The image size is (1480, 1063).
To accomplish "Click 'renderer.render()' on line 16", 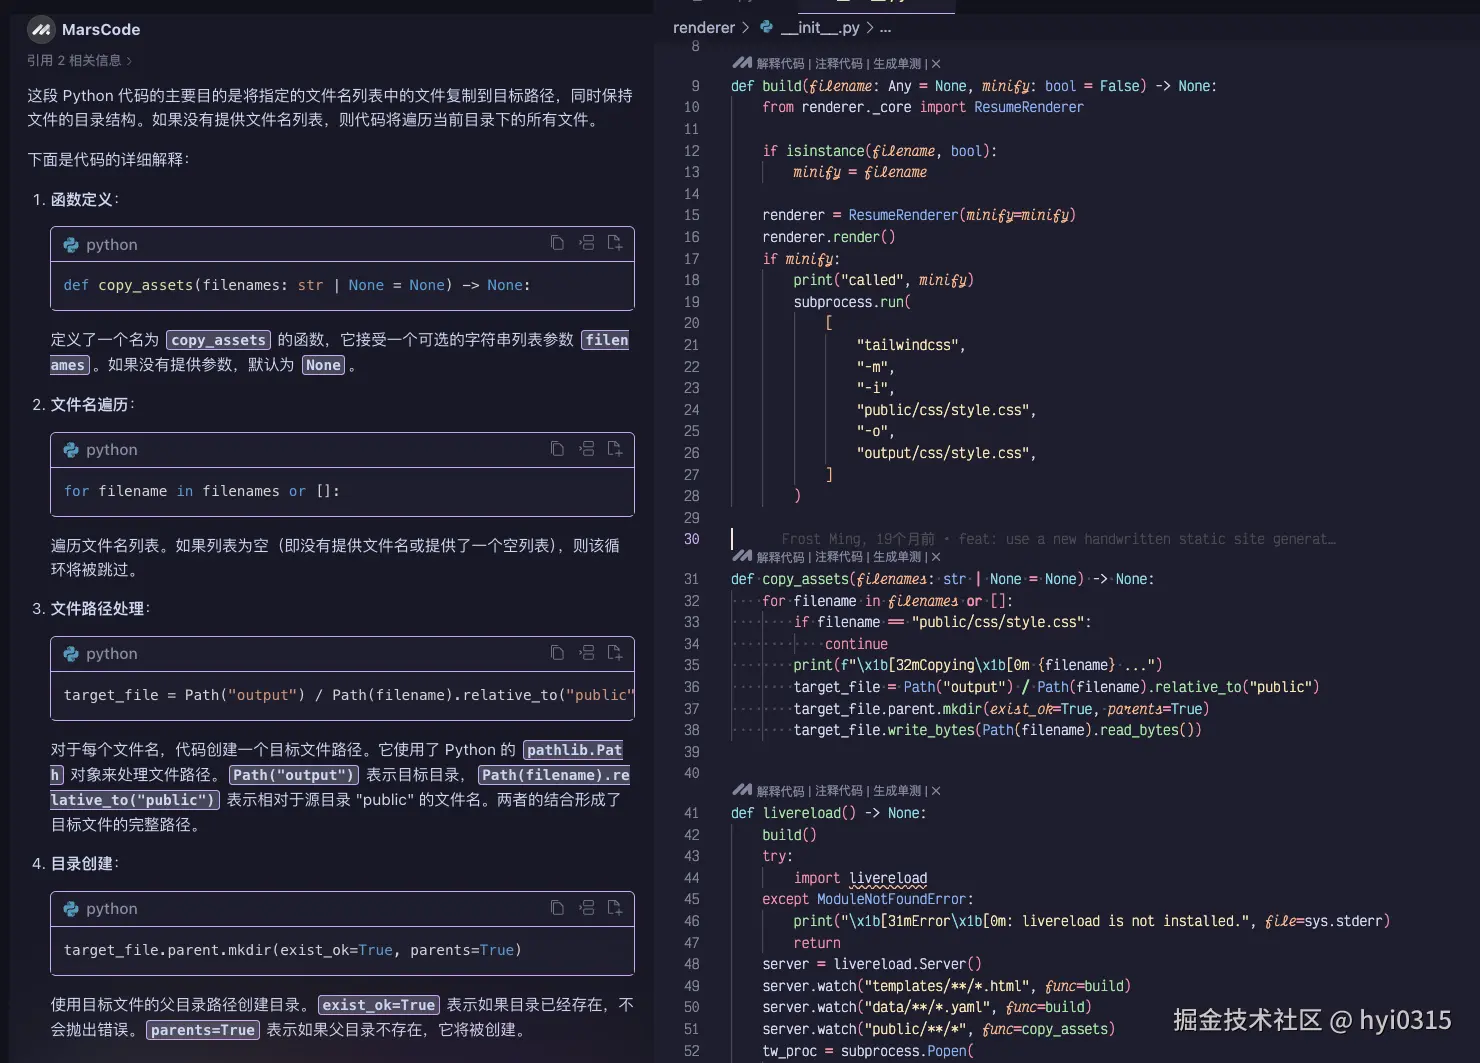I will tap(829, 237).
